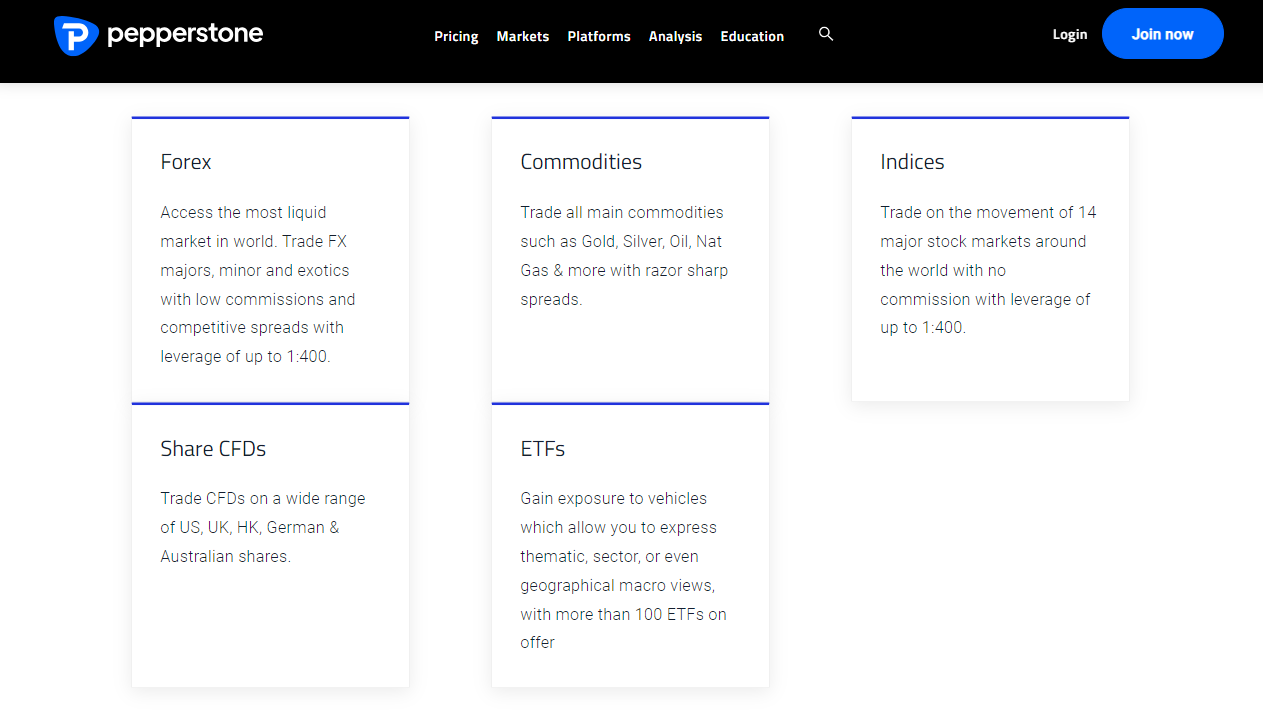
Task: Select the Platforms menu item
Action: (x=598, y=37)
